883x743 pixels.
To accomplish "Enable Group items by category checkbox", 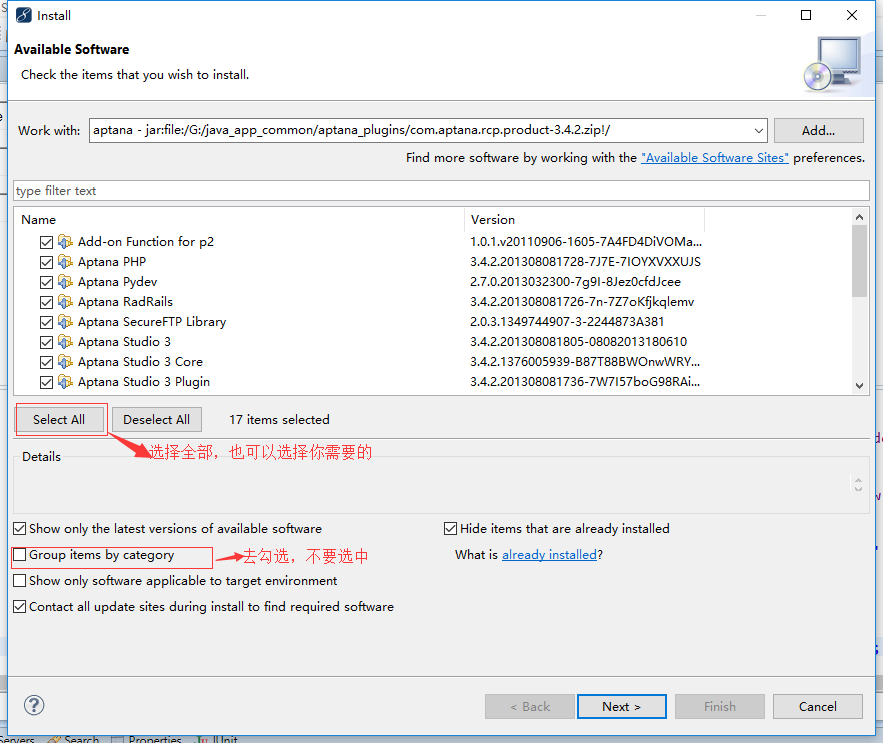I will coord(20,555).
